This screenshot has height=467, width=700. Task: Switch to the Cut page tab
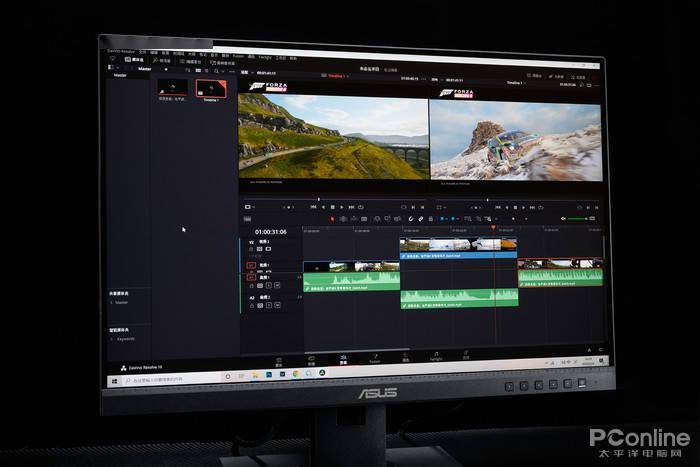[311, 360]
